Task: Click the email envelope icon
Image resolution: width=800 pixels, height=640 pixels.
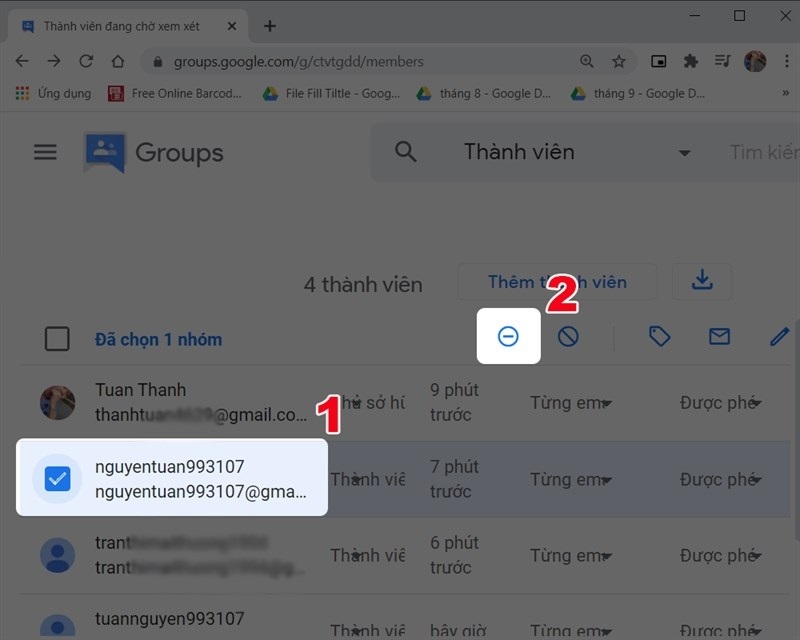Action: coord(719,336)
